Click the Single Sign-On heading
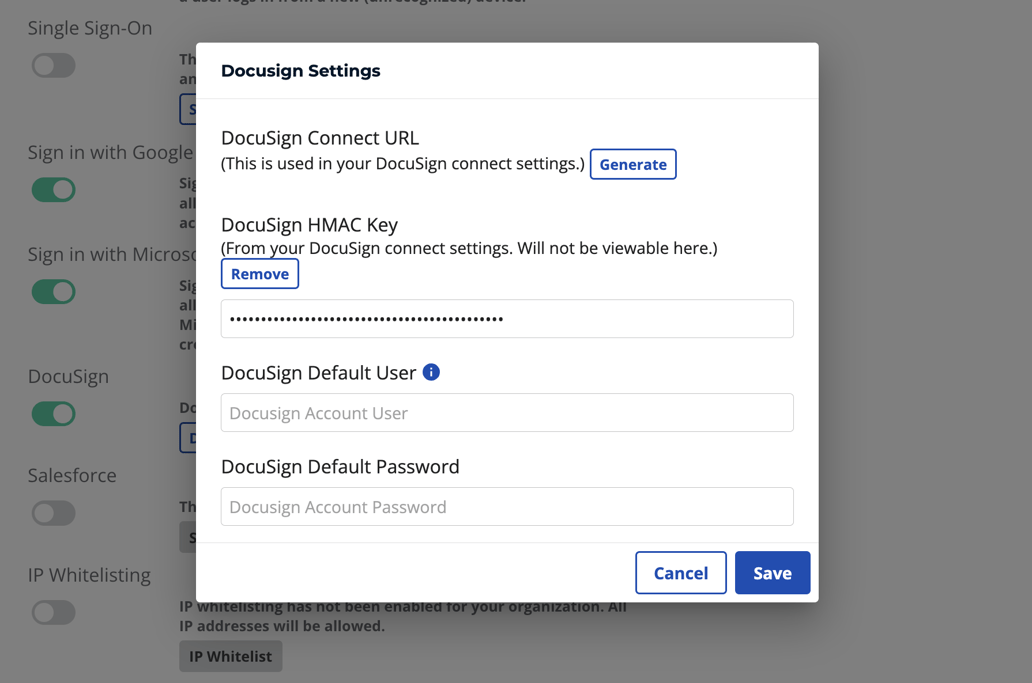 click(x=90, y=28)
